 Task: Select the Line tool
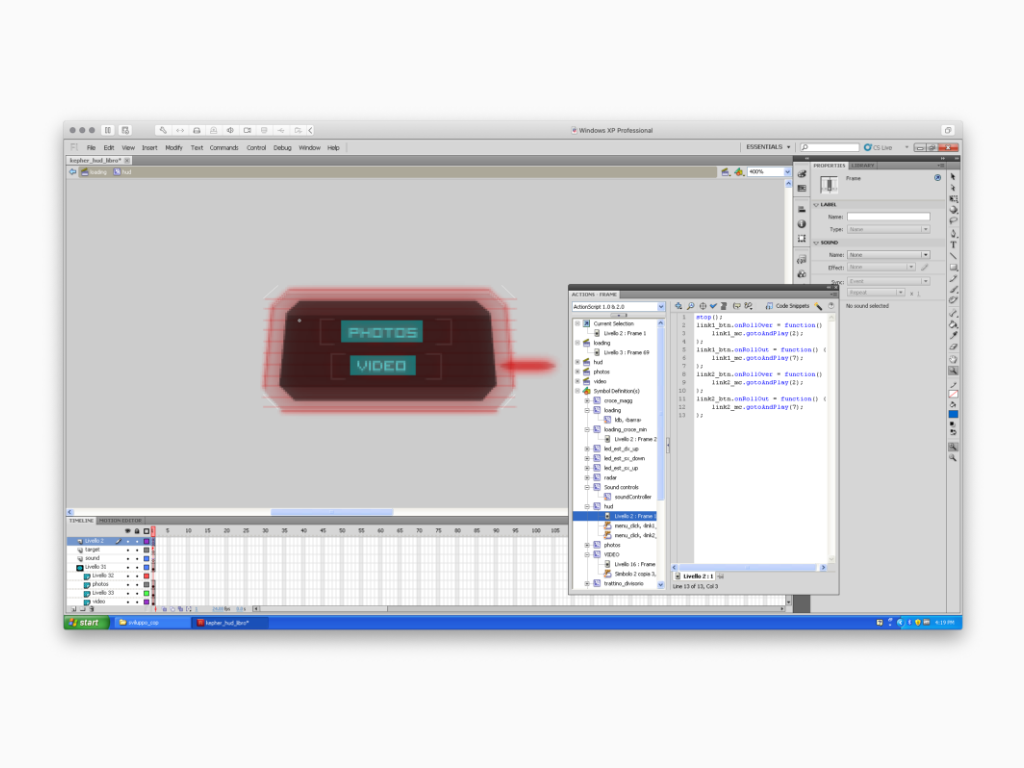(953, 255)
